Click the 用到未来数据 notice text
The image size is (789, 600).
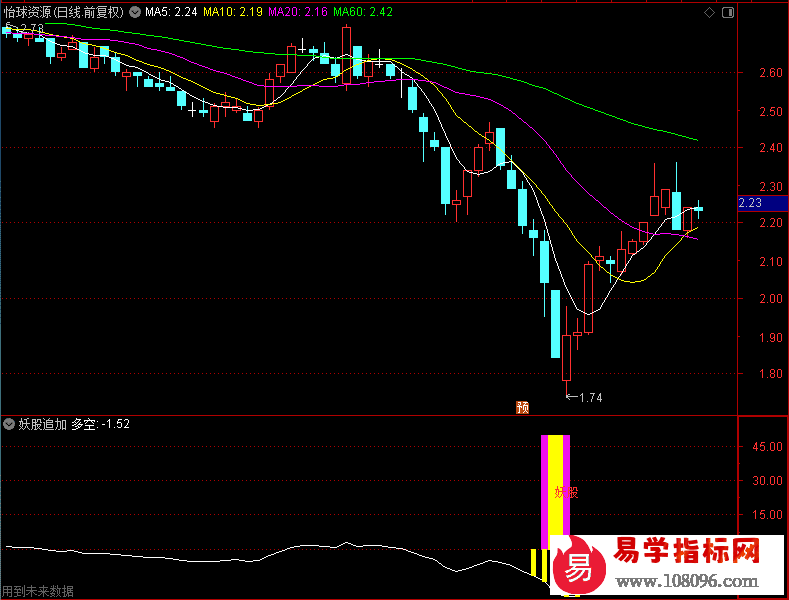pos(38,591)
